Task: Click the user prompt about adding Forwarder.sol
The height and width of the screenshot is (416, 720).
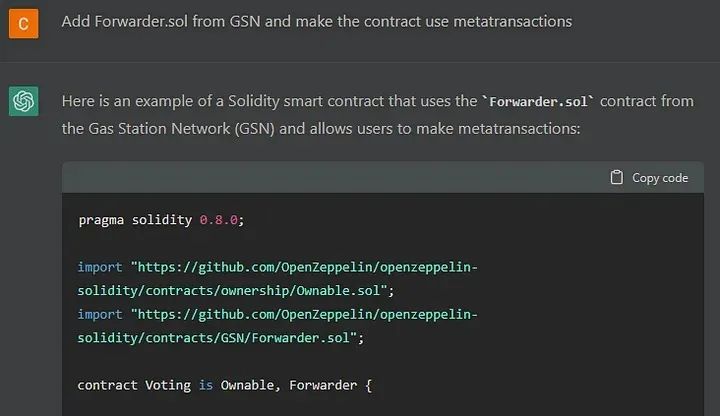Action: click(317, 22)
